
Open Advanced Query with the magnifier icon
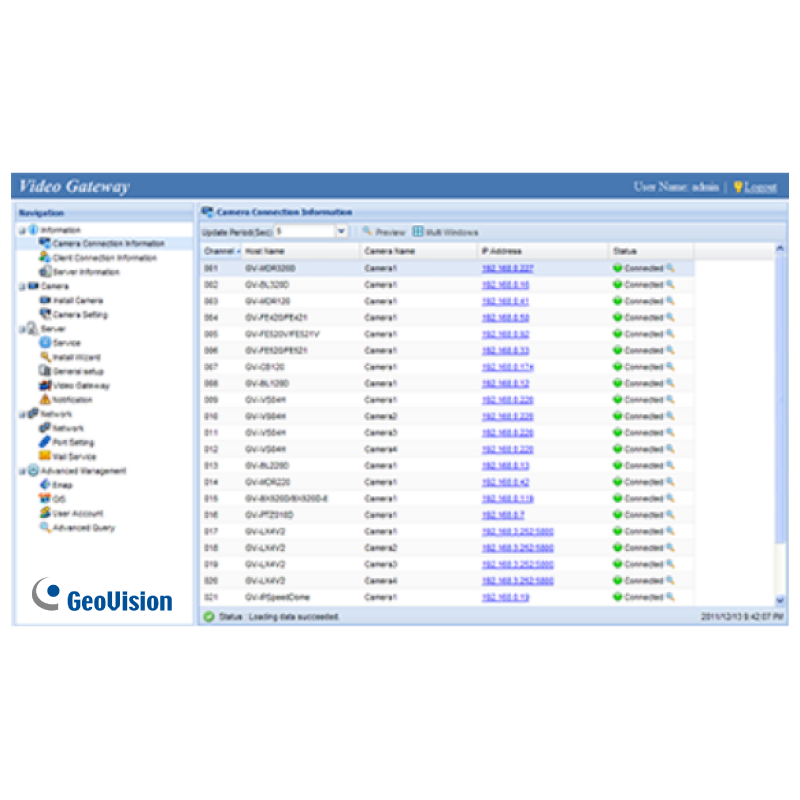[44, 527]
